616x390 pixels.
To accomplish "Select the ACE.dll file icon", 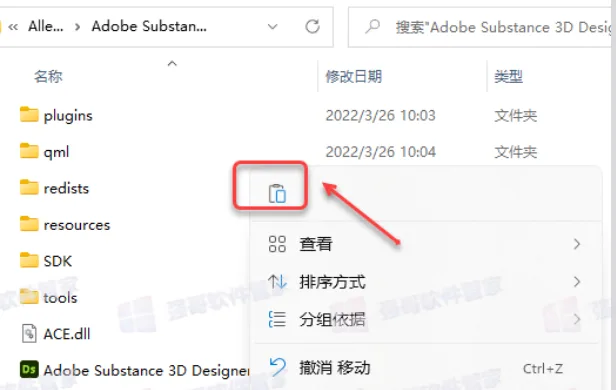I will click(x=29, y=333).
